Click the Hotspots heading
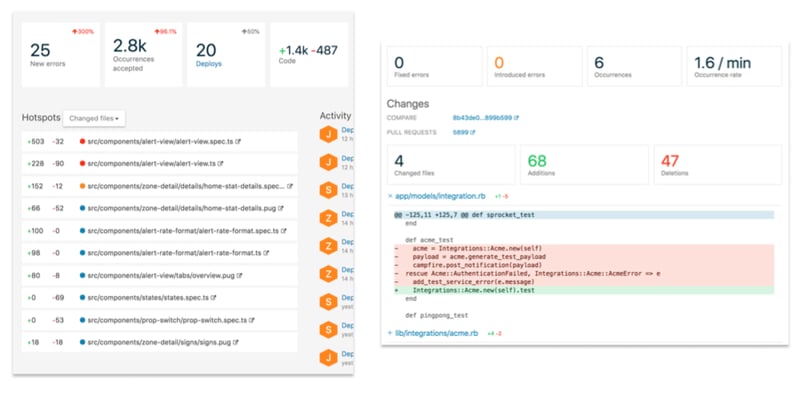This screenshot has height=396, width=800. point(41,117)
